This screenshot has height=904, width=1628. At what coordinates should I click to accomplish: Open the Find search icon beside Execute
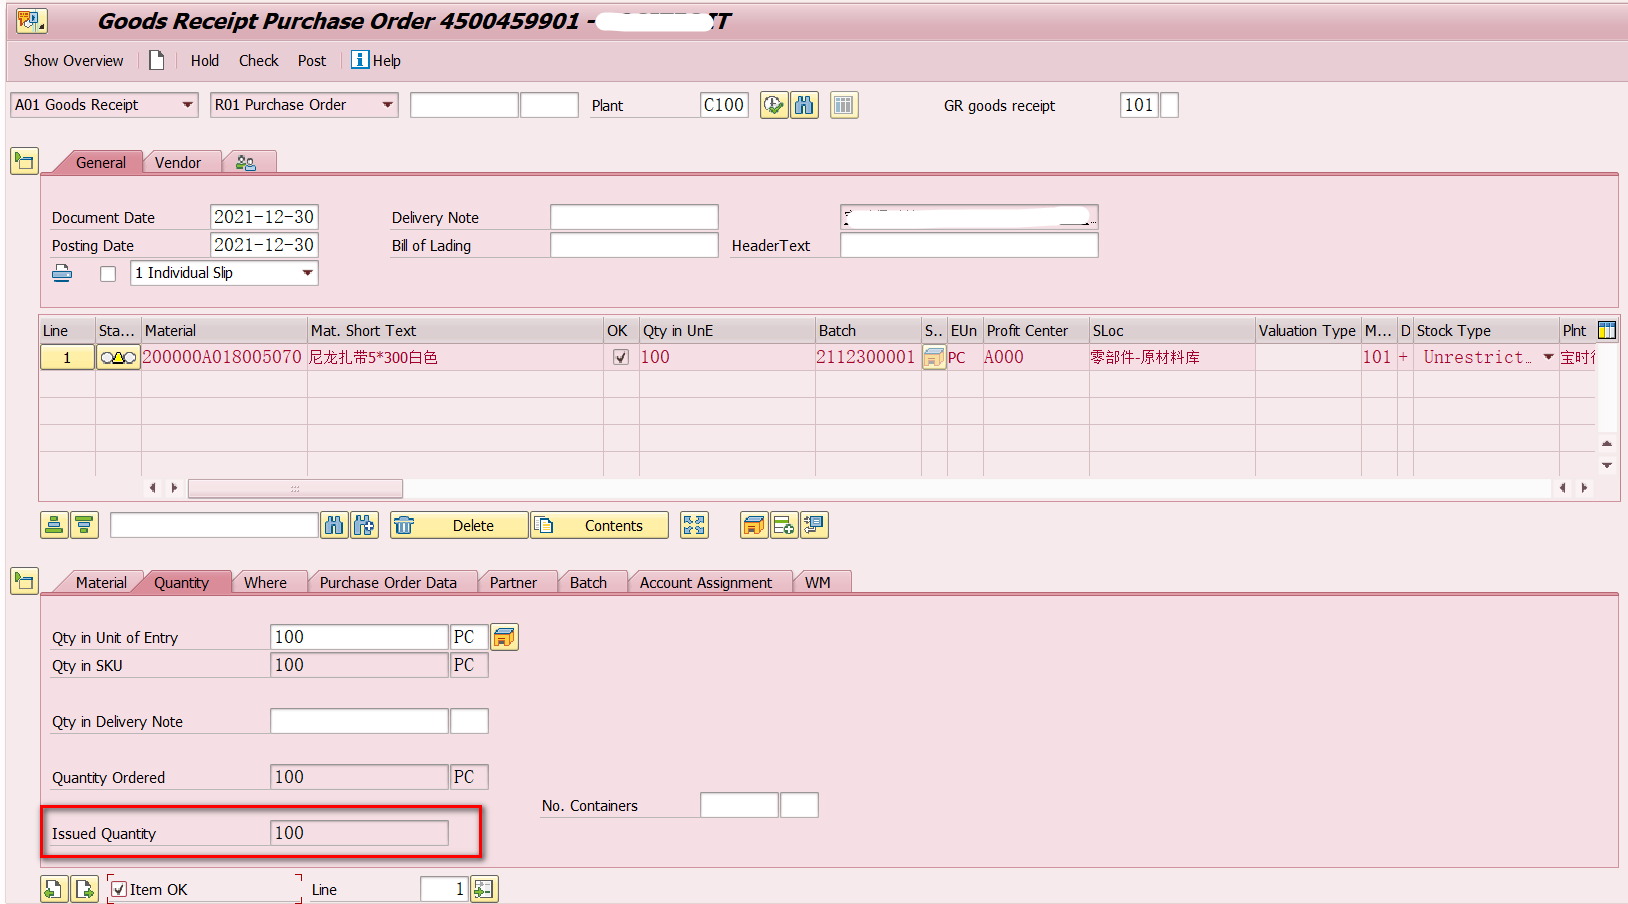tap(805, 105)
